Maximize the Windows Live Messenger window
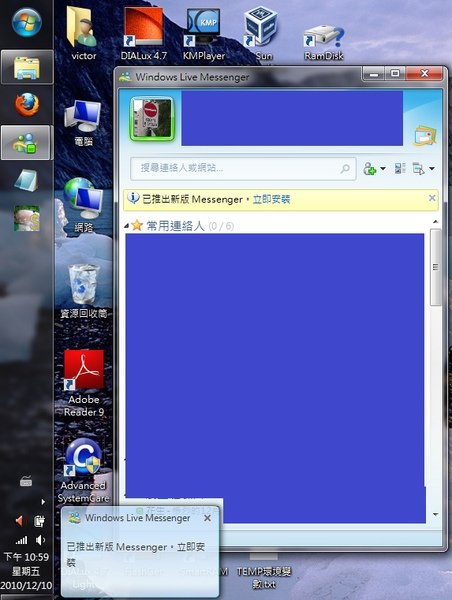Screen dimensions: 452x600 pos(395,73)
